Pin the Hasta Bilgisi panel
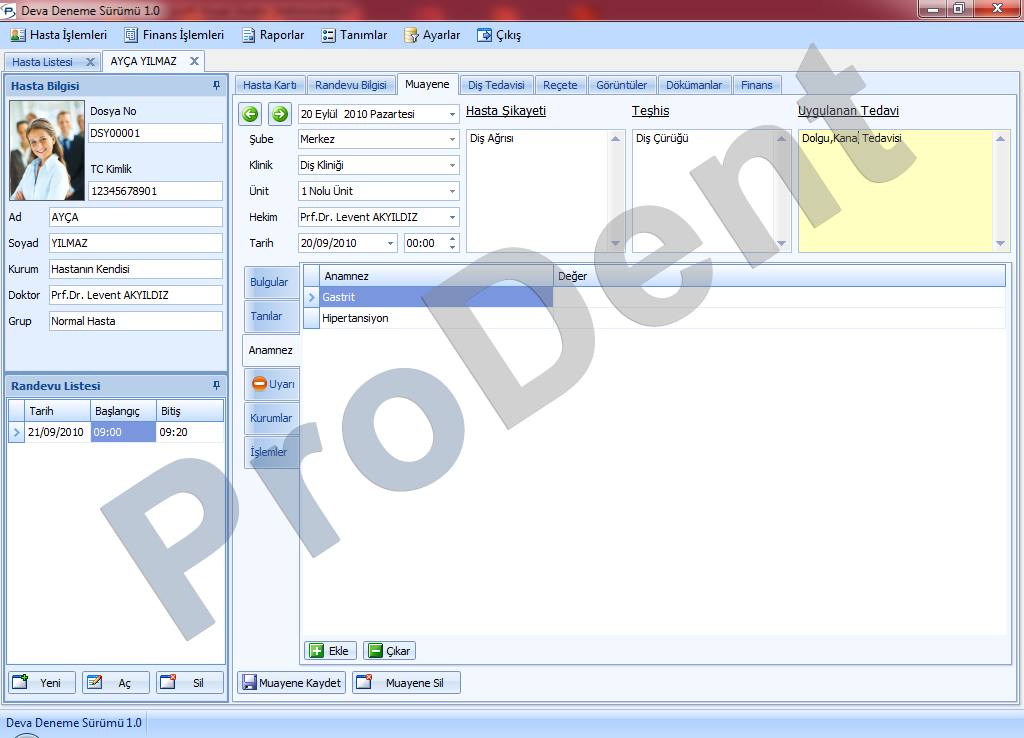This screenshot has height=738, width=1024. pyautogui.click(x=216, y=86)
